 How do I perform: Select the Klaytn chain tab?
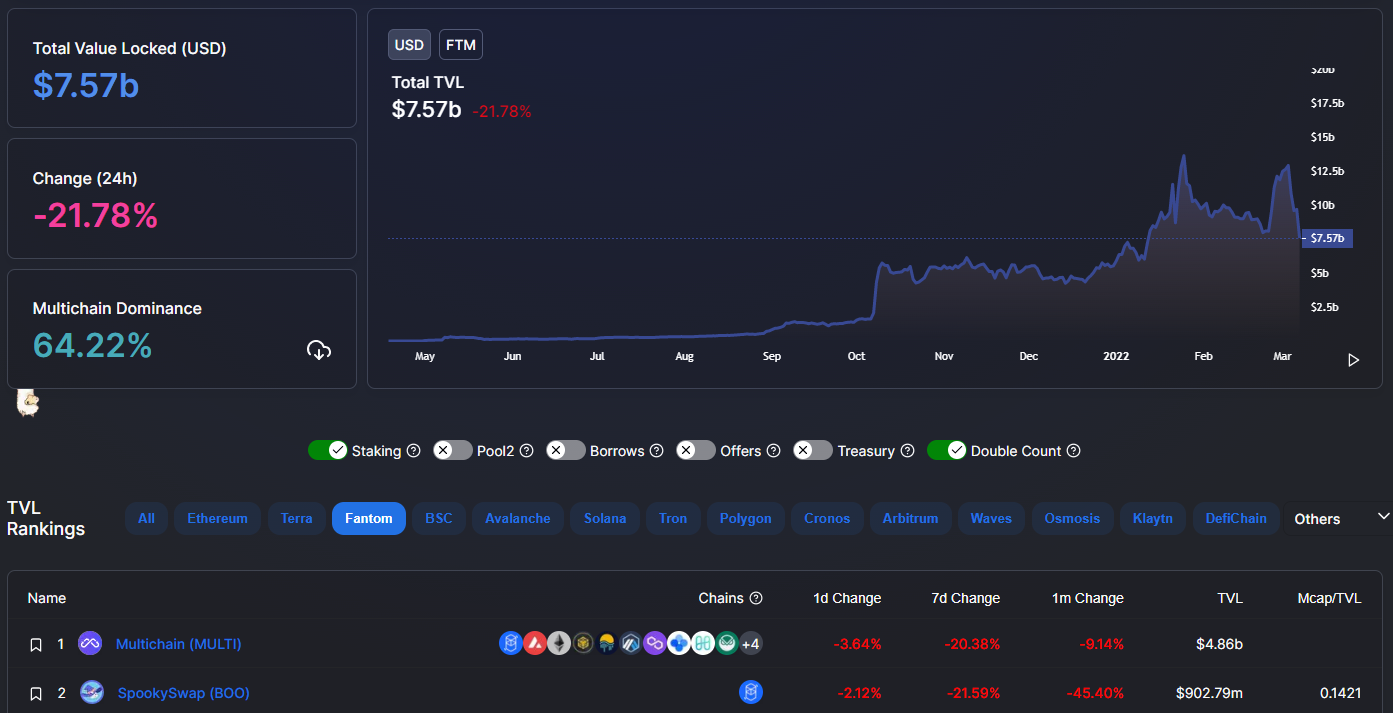click(1153, 518)
